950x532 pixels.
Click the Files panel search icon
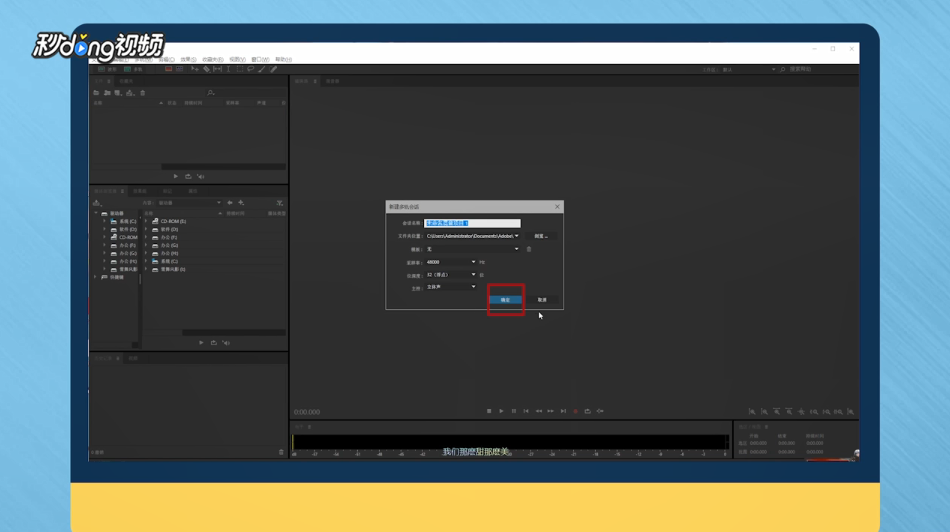[210, 93]
